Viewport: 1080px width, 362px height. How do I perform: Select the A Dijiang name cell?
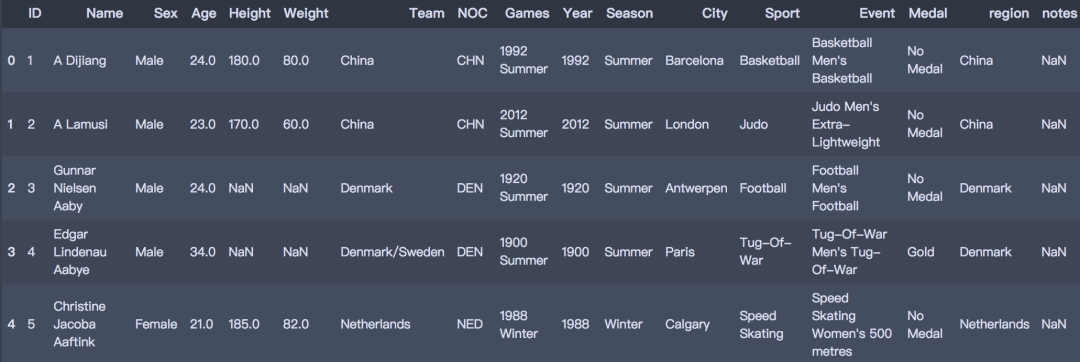(x=80, y=61)
